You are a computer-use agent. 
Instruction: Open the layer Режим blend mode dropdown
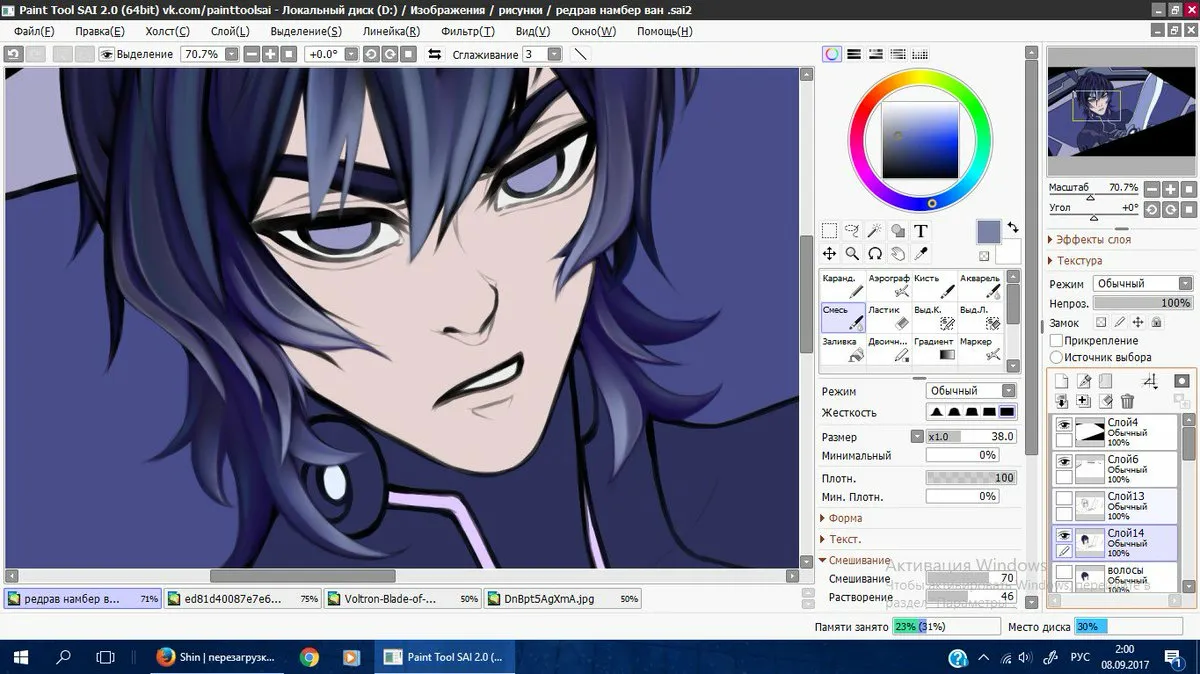(1142, 283)
